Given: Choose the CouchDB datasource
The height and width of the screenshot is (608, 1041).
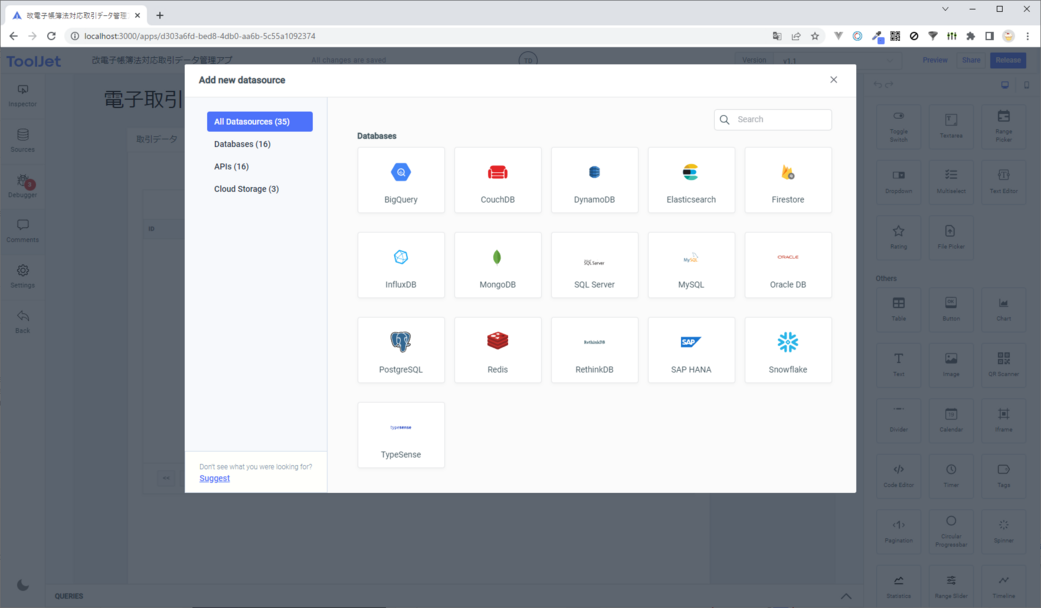Looking at the screenshot, I should [x=498, y=180].
